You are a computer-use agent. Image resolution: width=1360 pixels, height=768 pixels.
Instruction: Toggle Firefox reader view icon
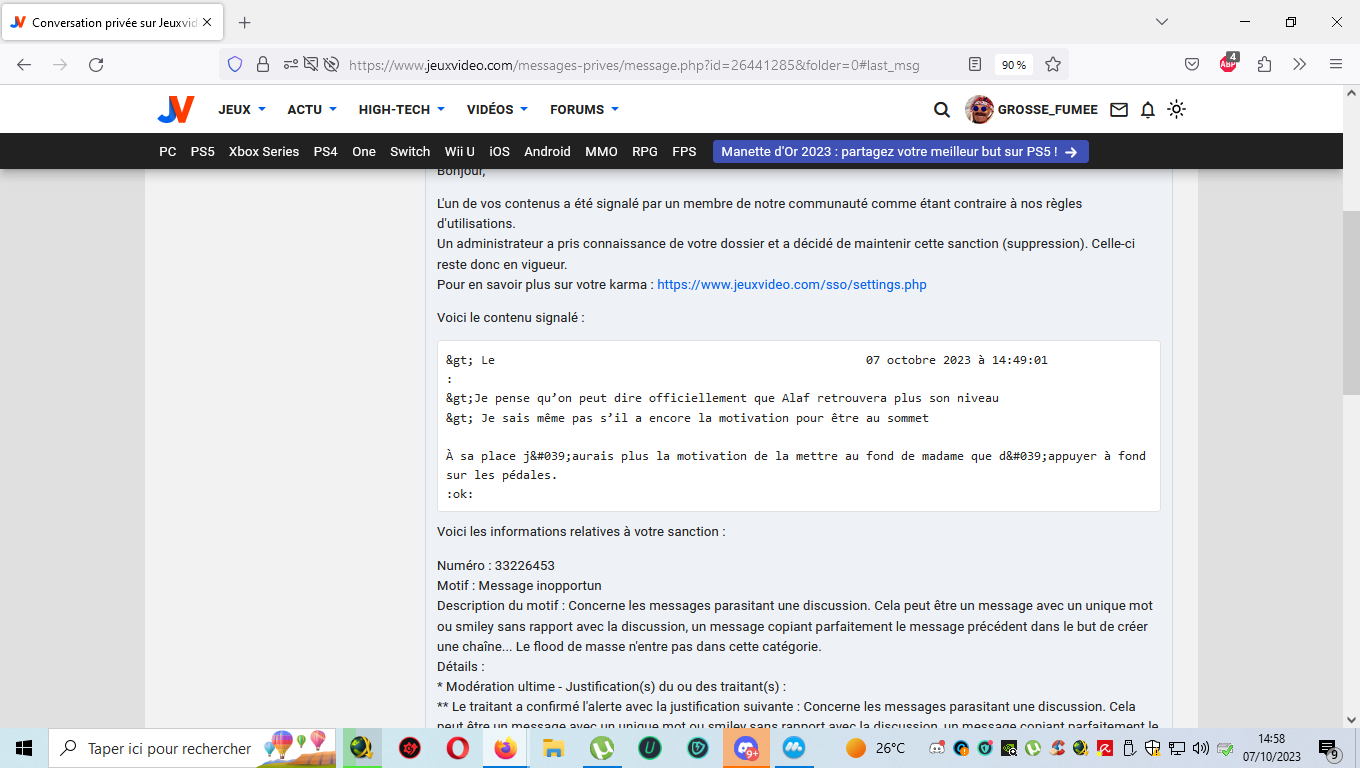click(975, 65)
